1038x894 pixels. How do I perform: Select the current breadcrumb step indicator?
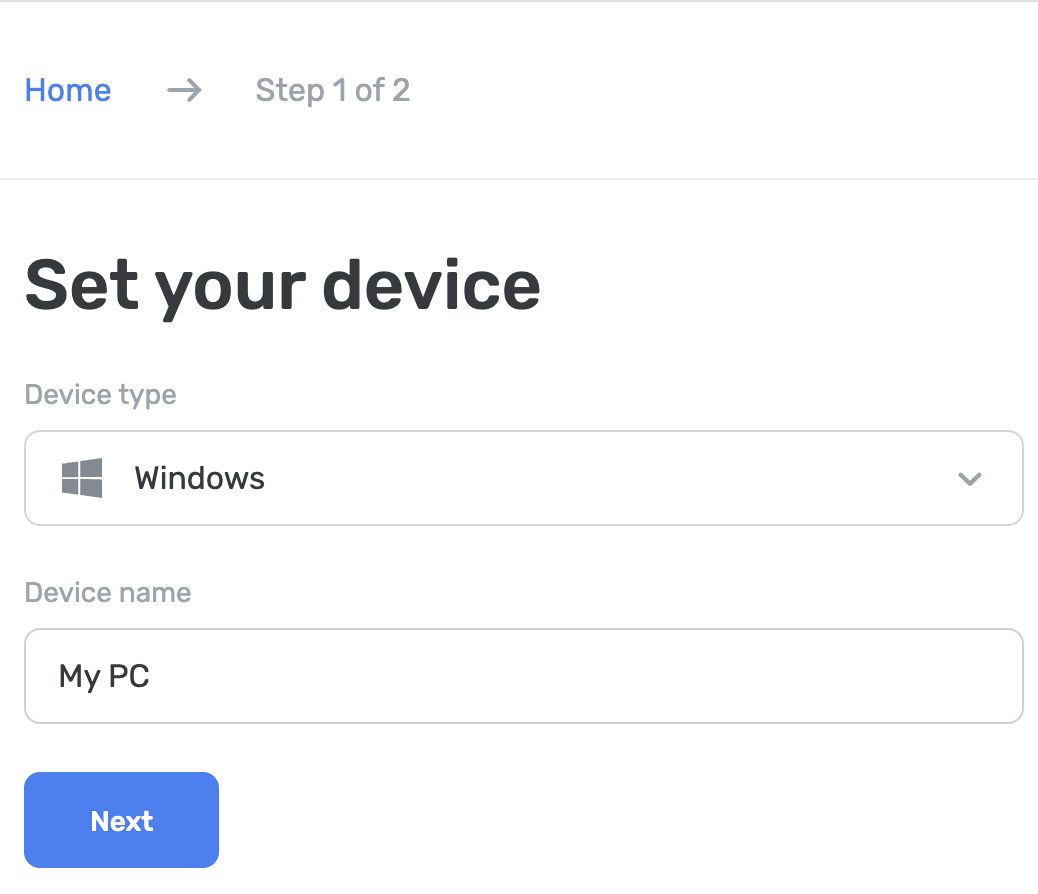click(332, 91)
